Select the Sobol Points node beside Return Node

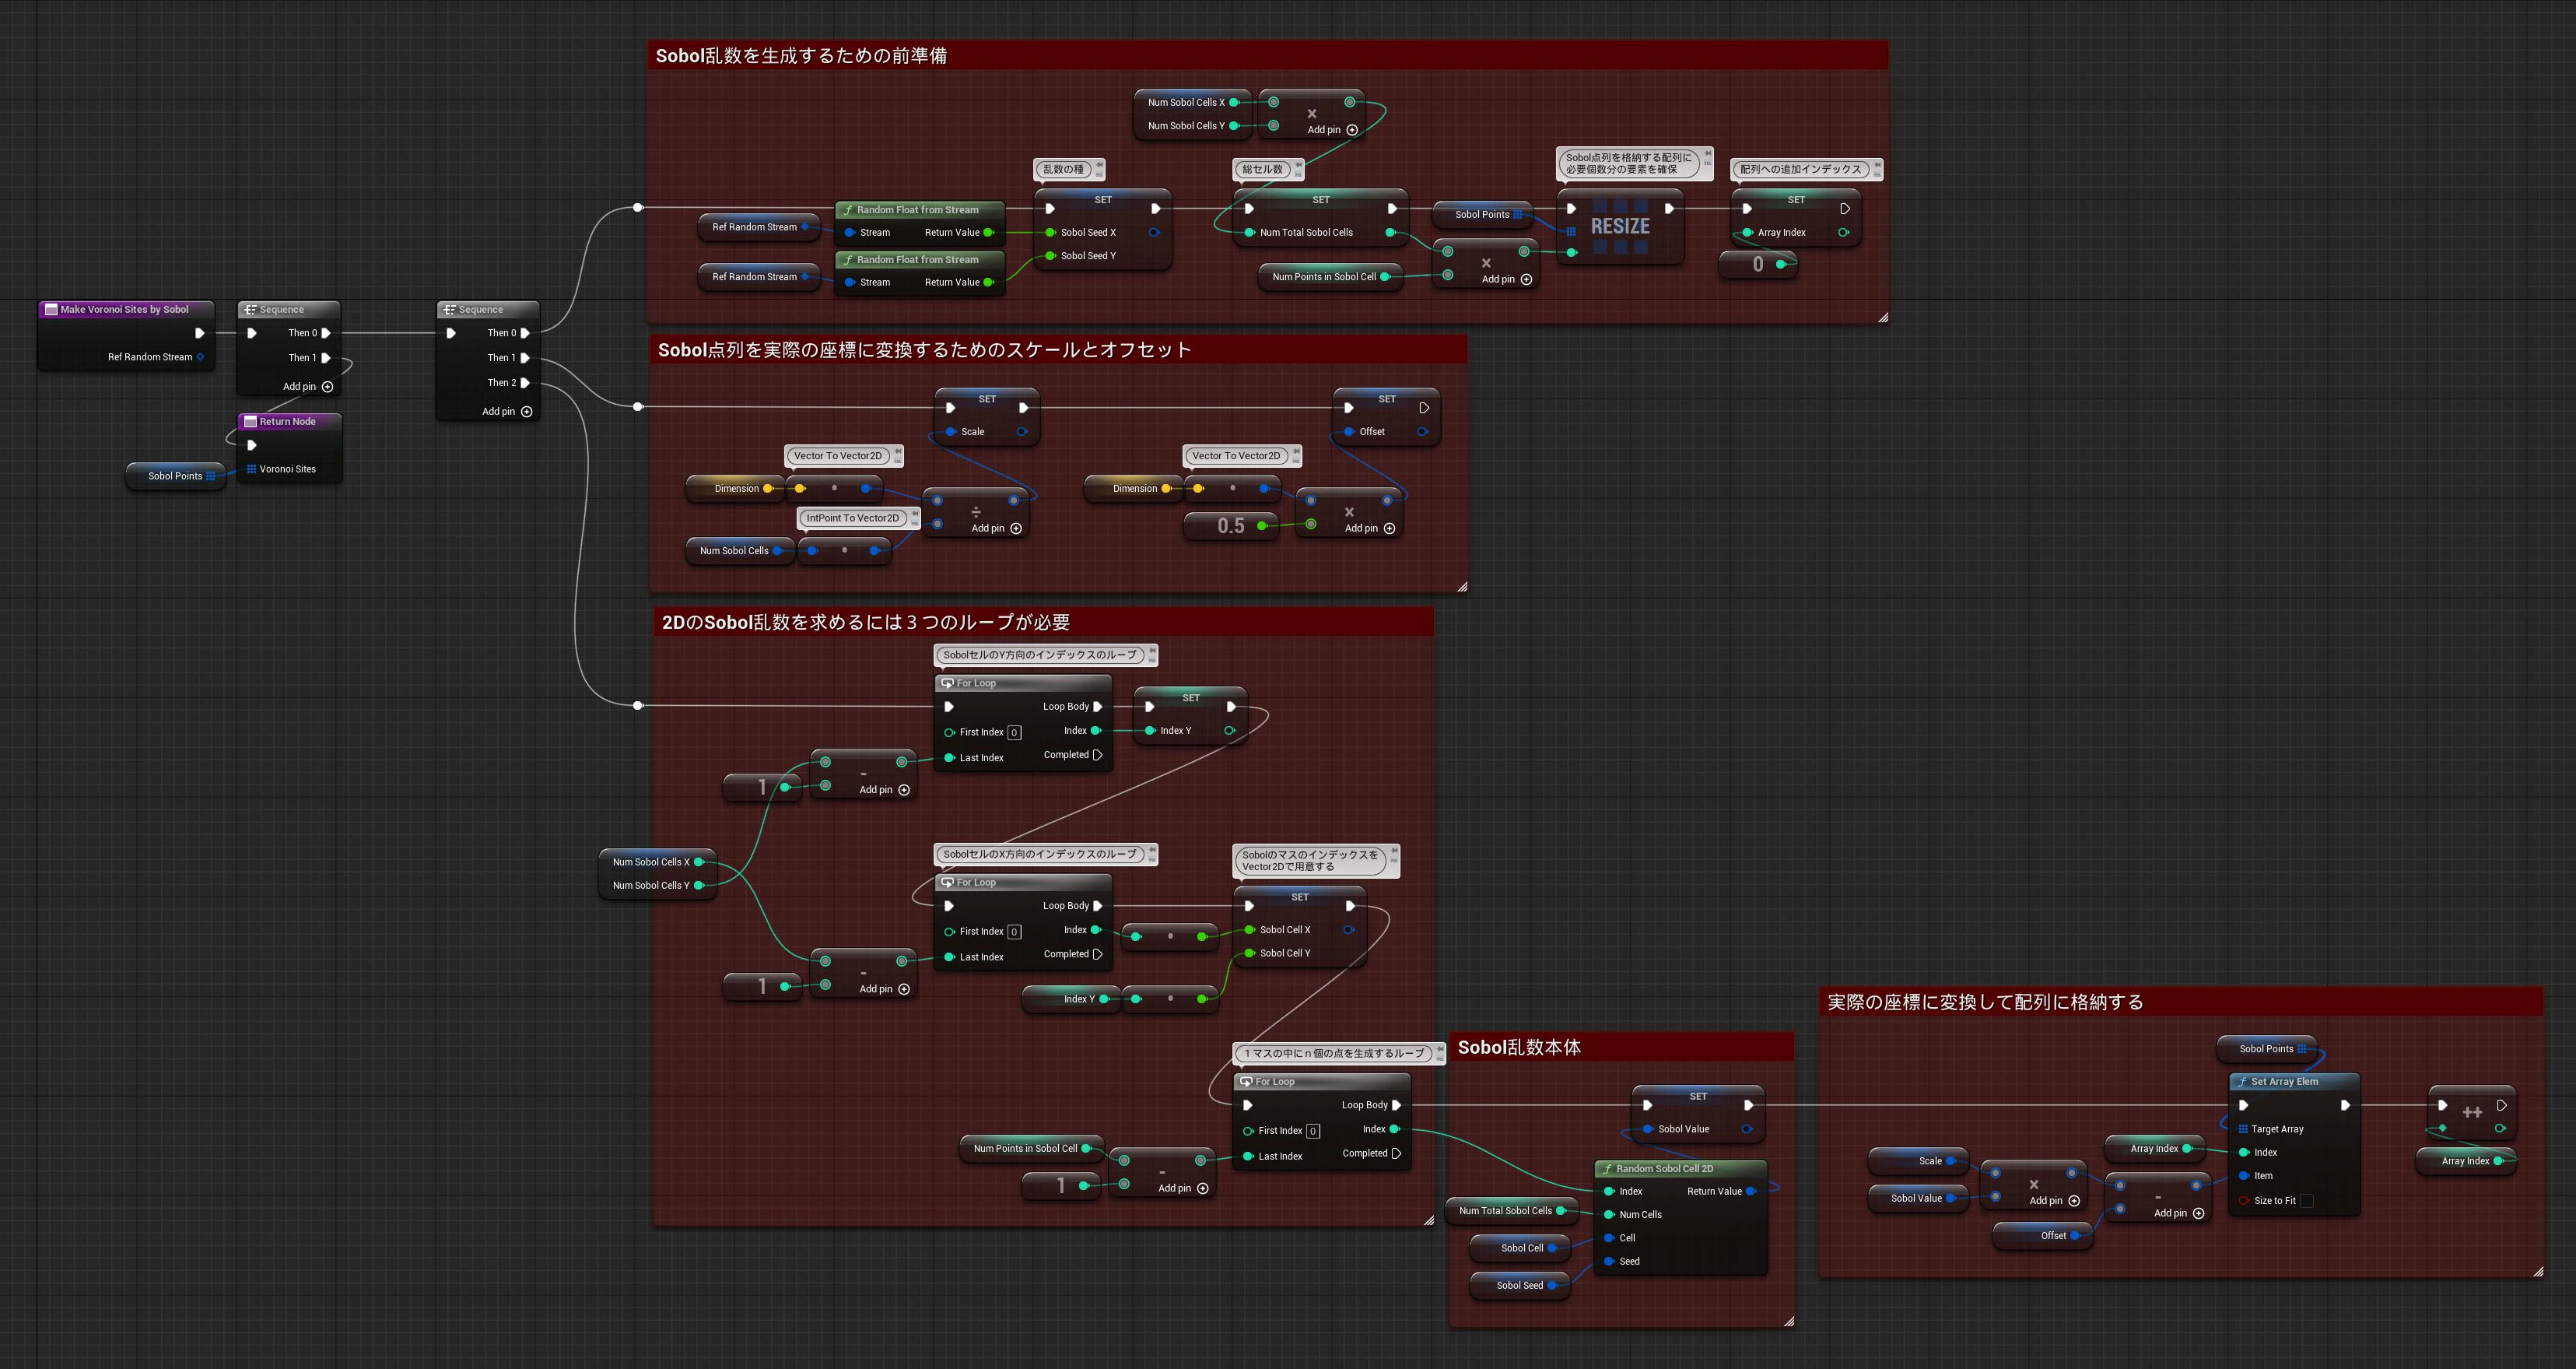pos(176,476)
